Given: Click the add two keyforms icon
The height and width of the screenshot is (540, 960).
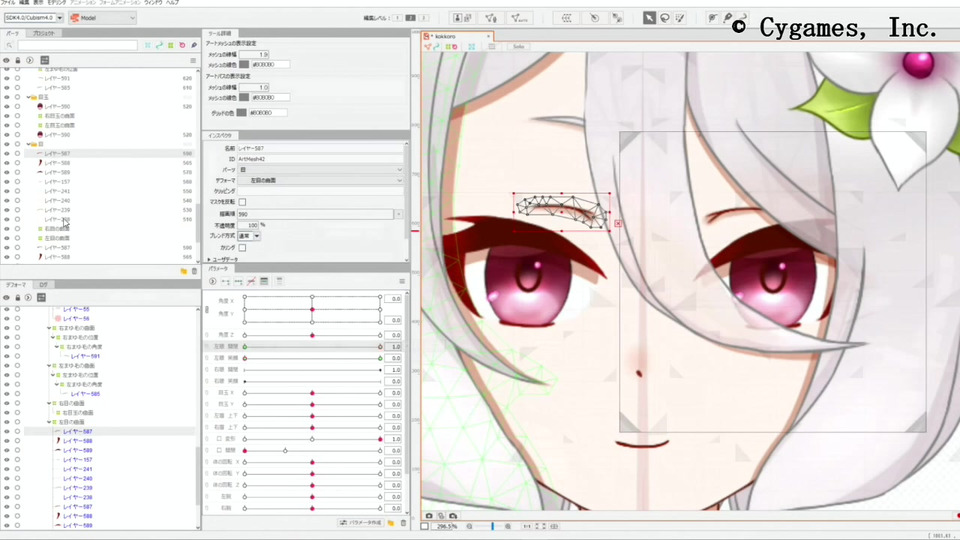Looking at the screenshot, I should (x=225, y=282).
